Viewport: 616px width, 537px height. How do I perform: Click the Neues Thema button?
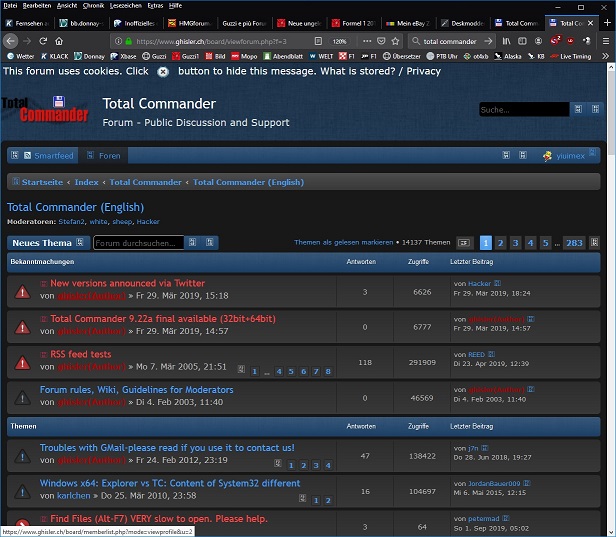click(48, 243)
